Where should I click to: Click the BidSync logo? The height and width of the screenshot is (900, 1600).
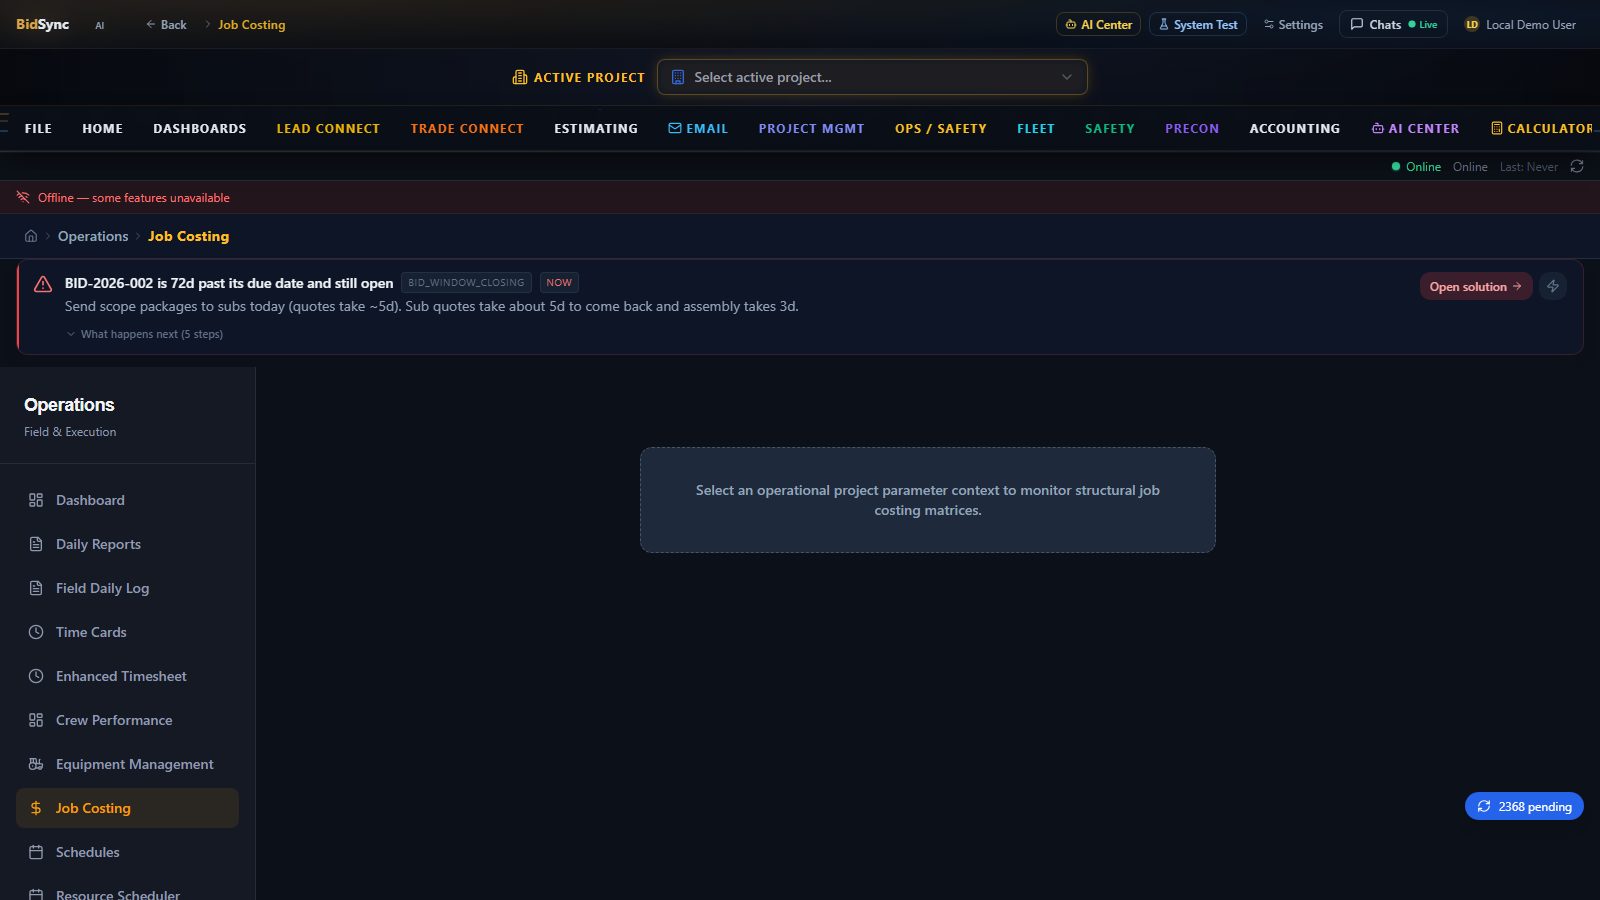coord(42,24)
